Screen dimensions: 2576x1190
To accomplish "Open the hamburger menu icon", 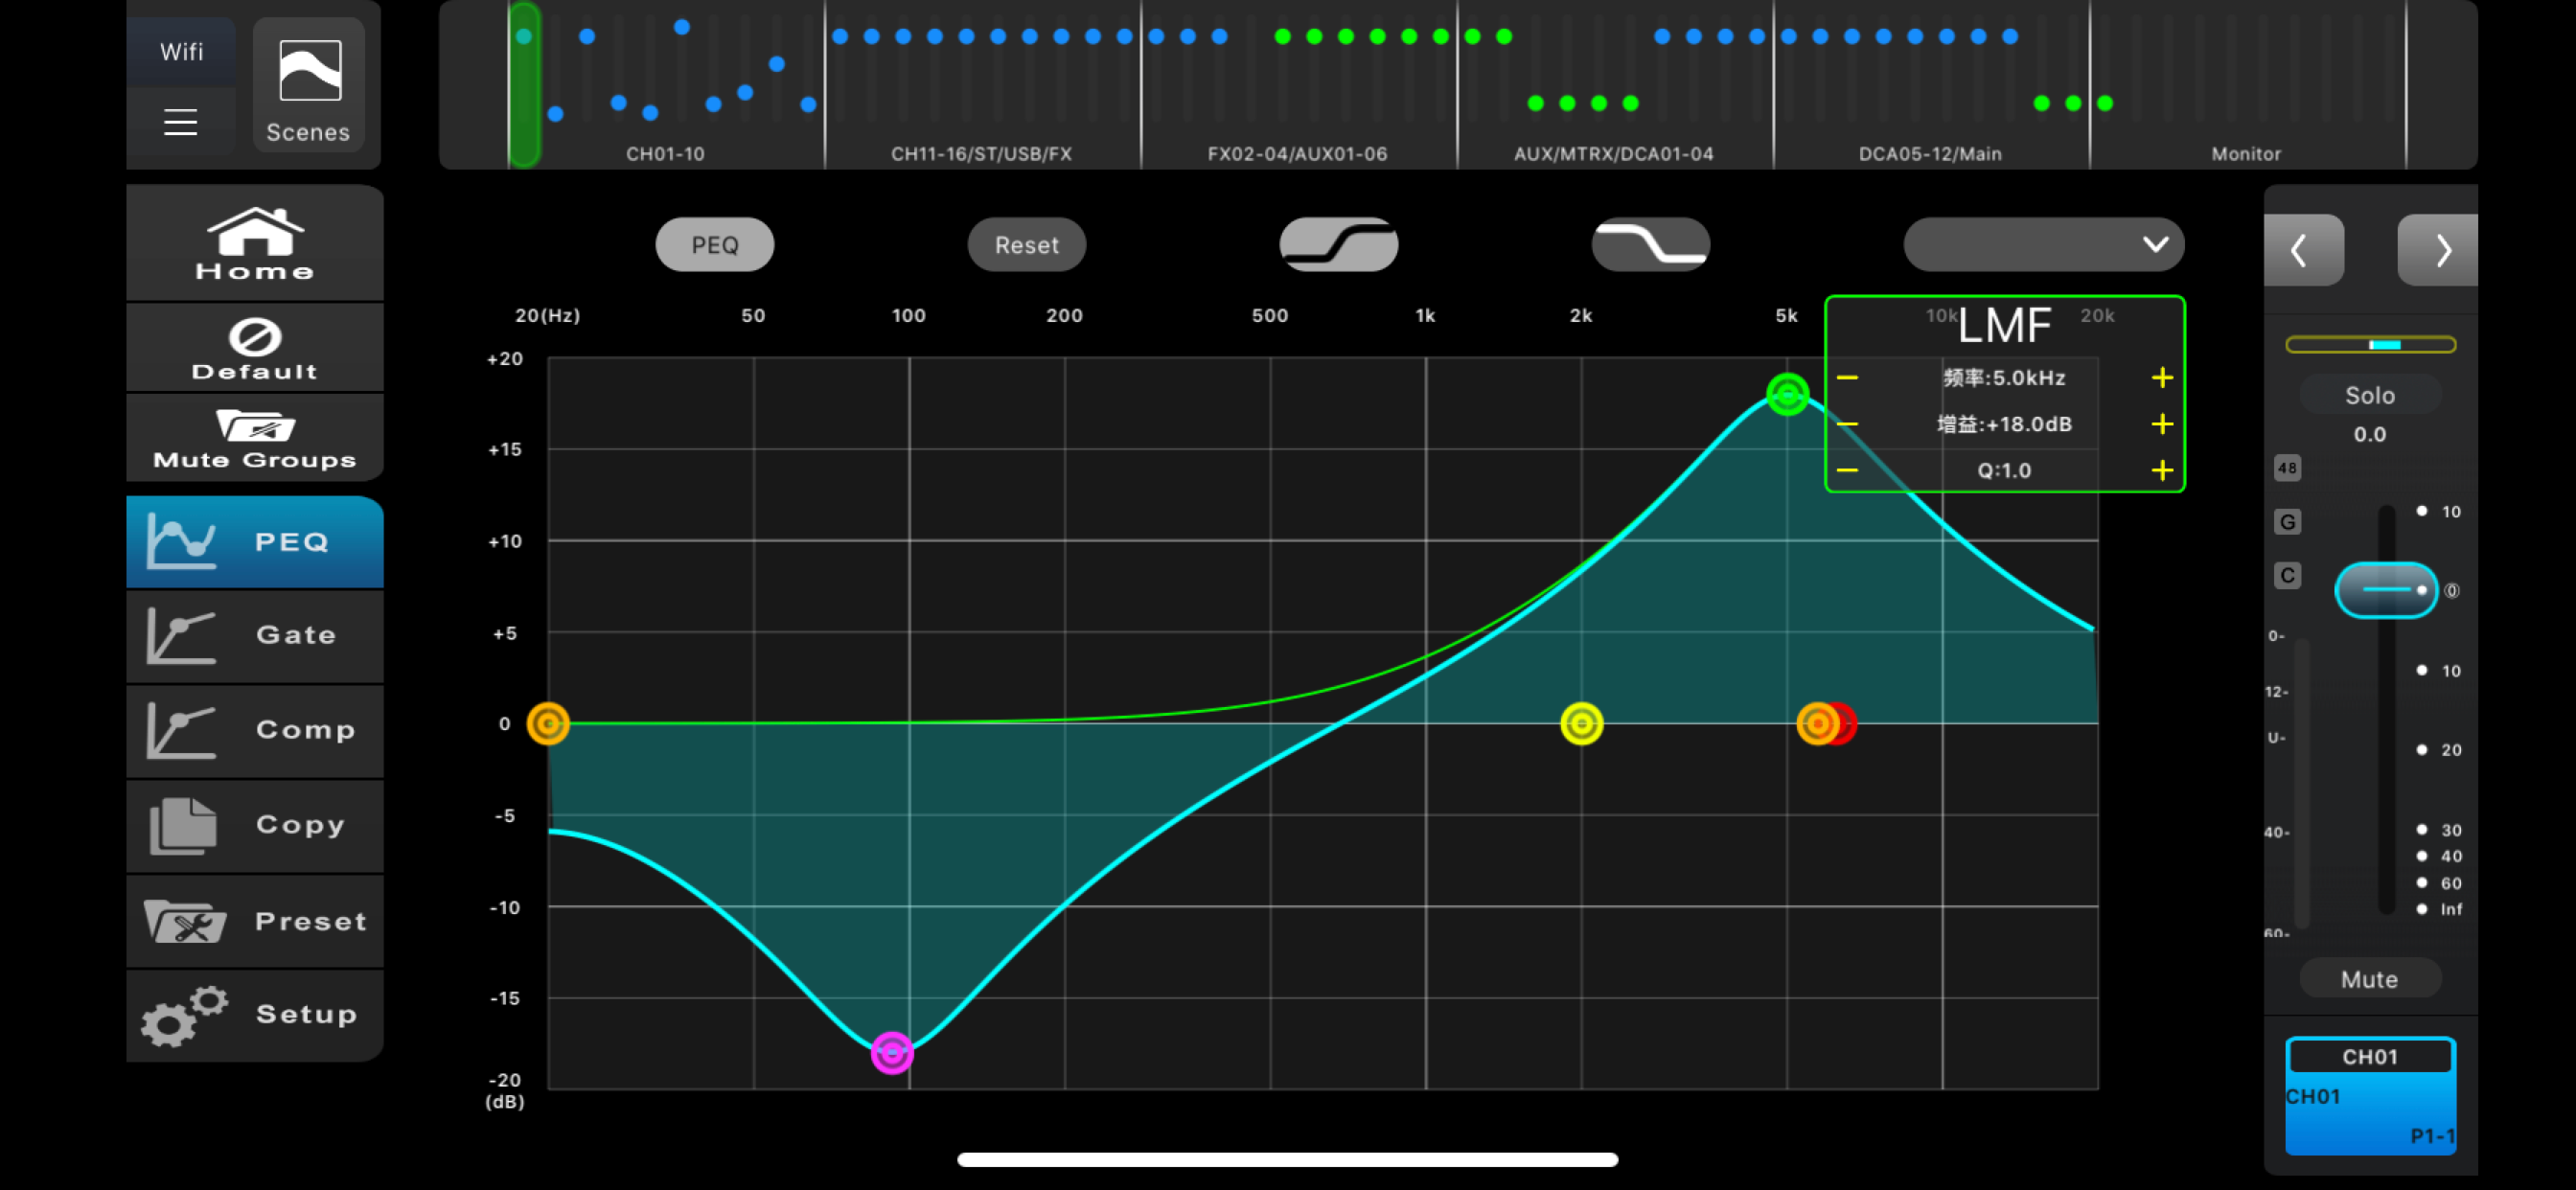I will click(x=181, y=121).
